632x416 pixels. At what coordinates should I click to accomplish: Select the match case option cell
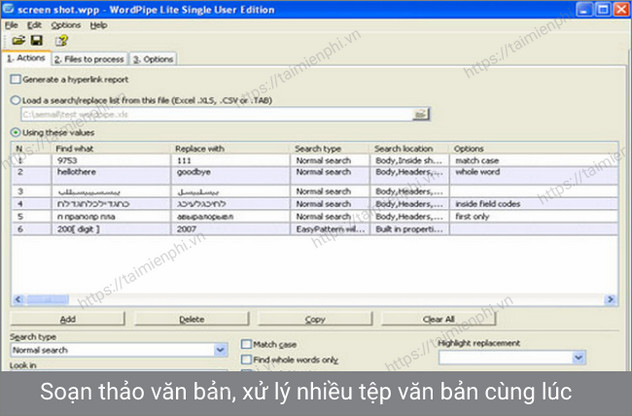[534, 160]
